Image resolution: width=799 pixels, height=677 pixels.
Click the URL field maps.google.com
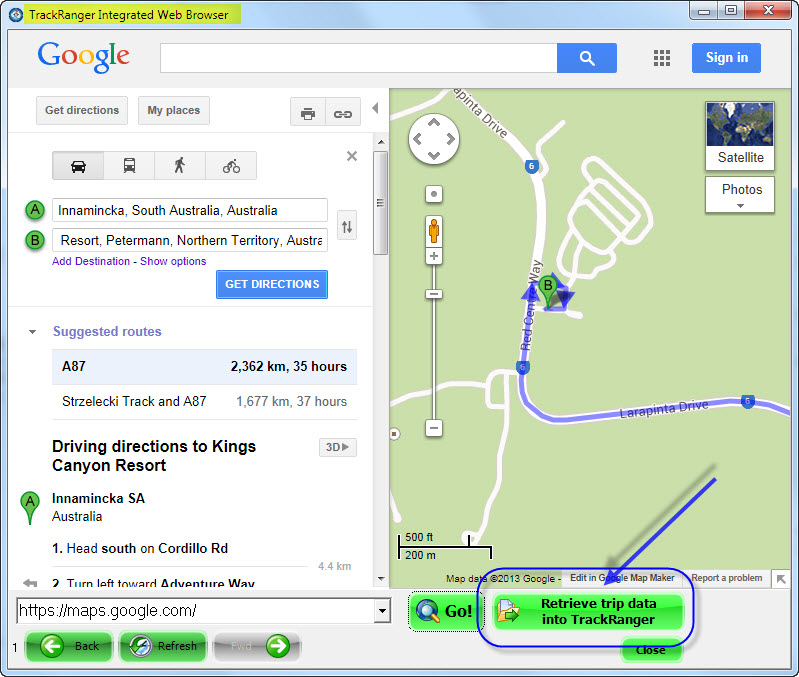(x=196, y=610)
